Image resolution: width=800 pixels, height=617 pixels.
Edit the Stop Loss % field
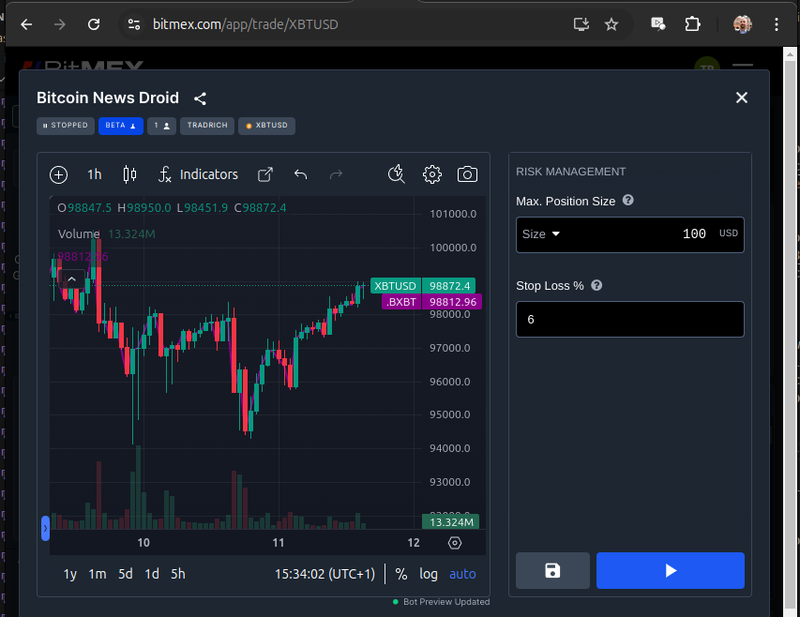coord(630,319)
